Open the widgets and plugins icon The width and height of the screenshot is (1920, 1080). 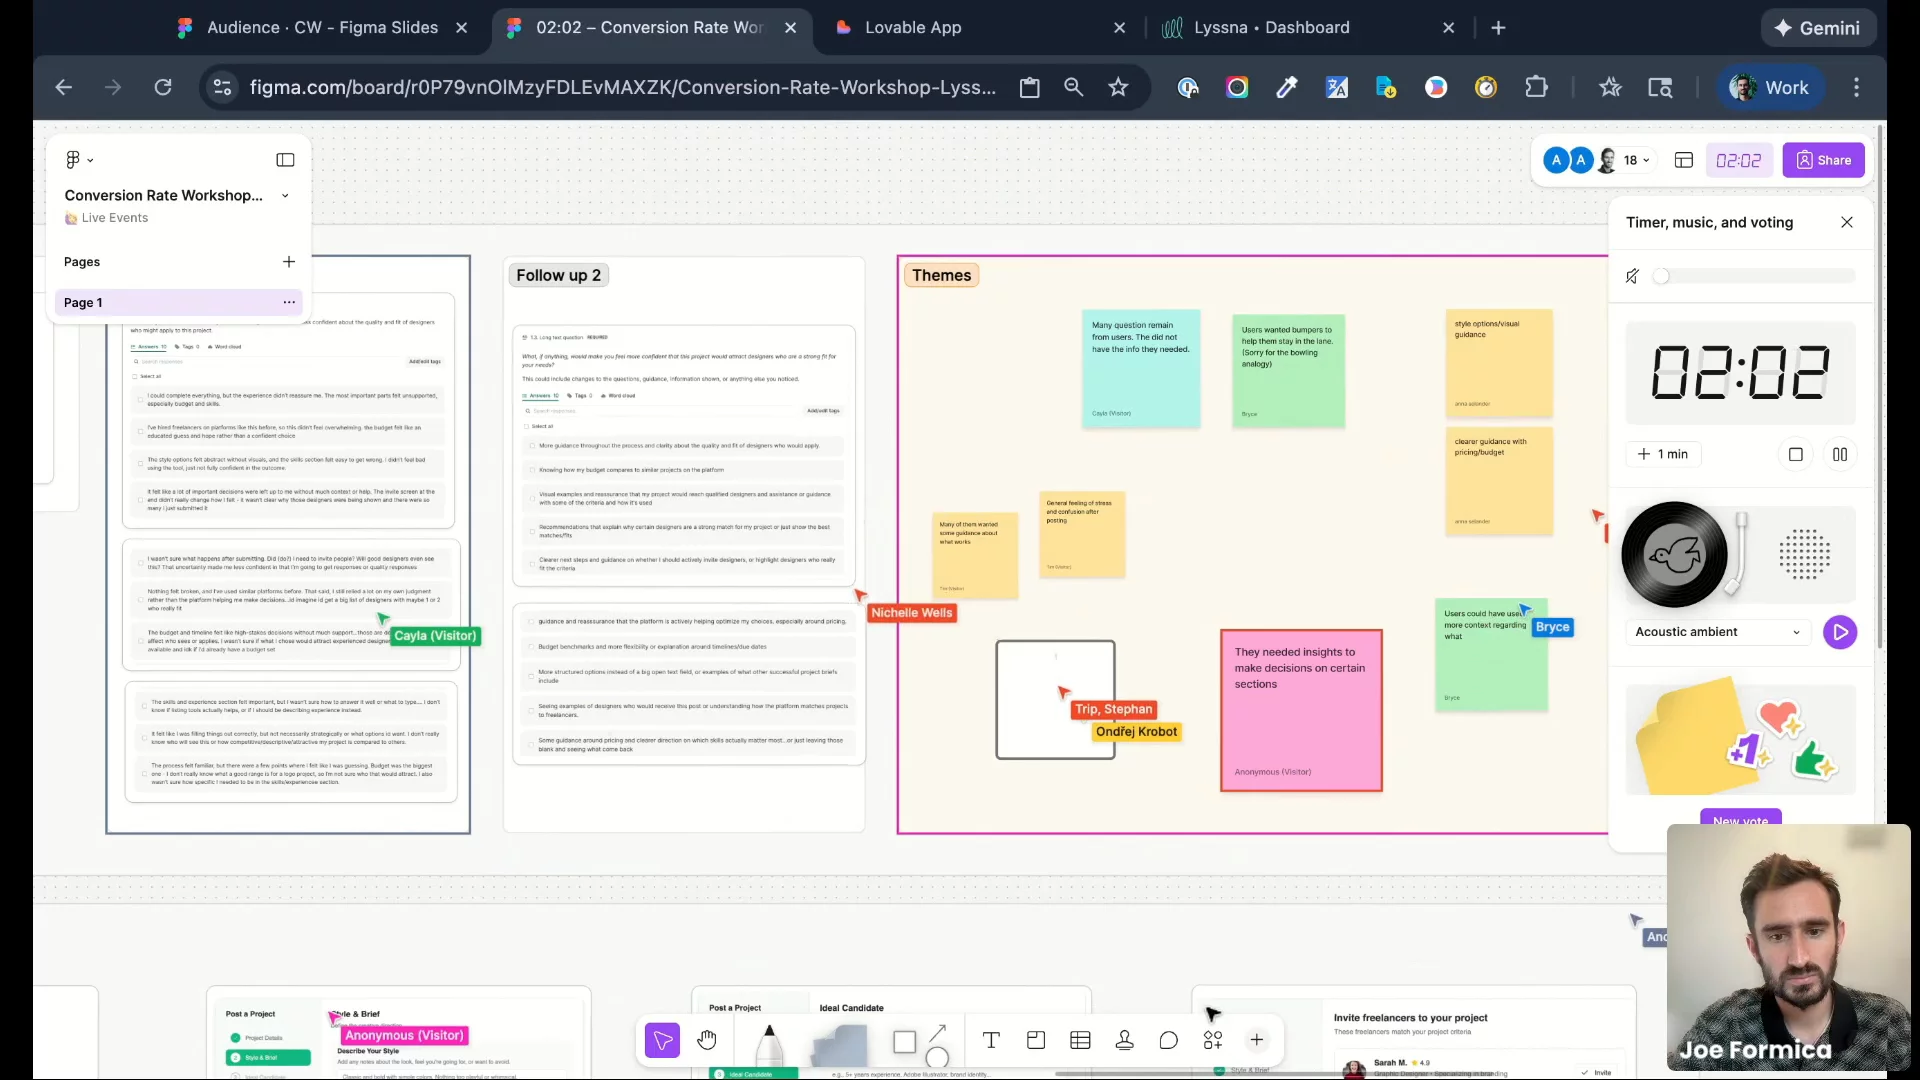pos(1213,1041)
